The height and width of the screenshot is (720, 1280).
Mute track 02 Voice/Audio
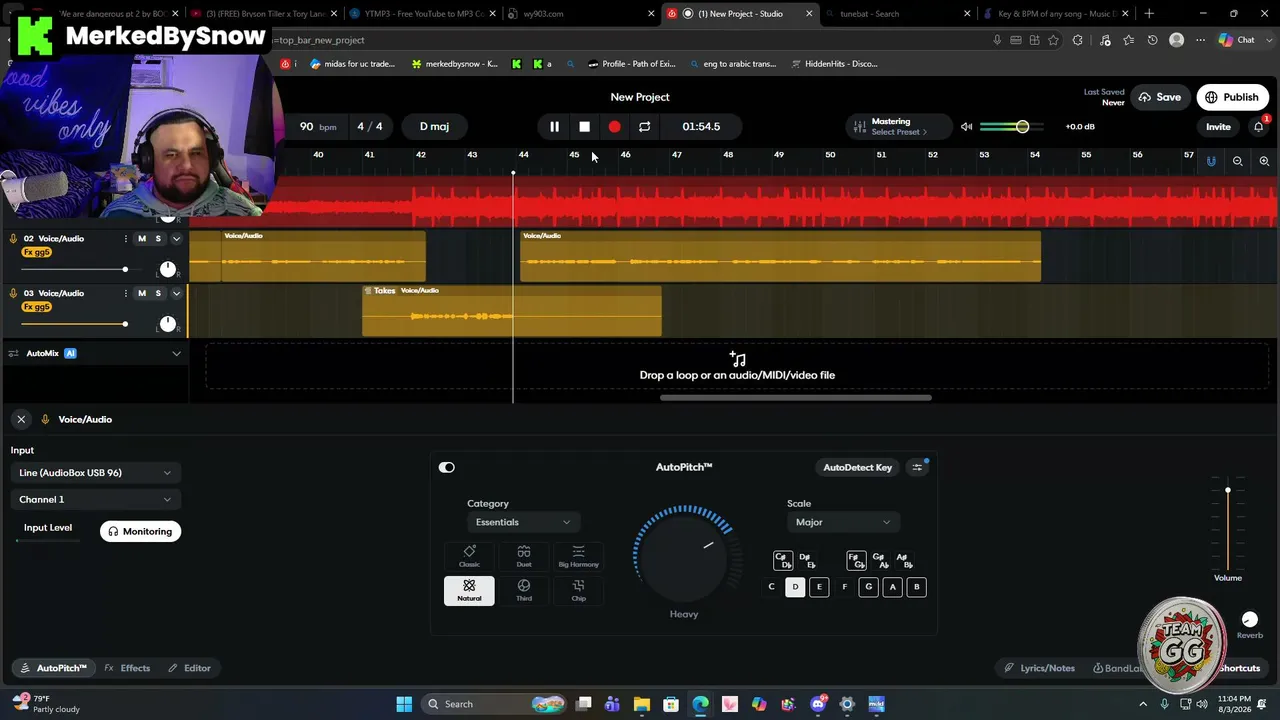tap(142, 239)
